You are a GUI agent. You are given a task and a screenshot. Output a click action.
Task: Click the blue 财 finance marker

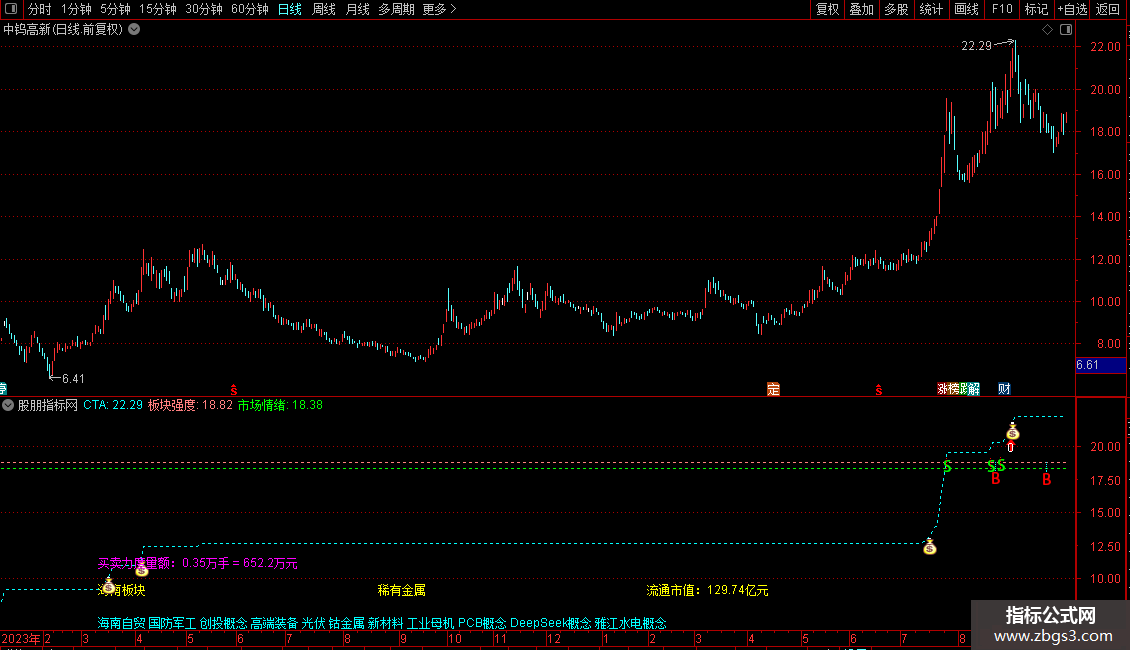point(1004,389)
